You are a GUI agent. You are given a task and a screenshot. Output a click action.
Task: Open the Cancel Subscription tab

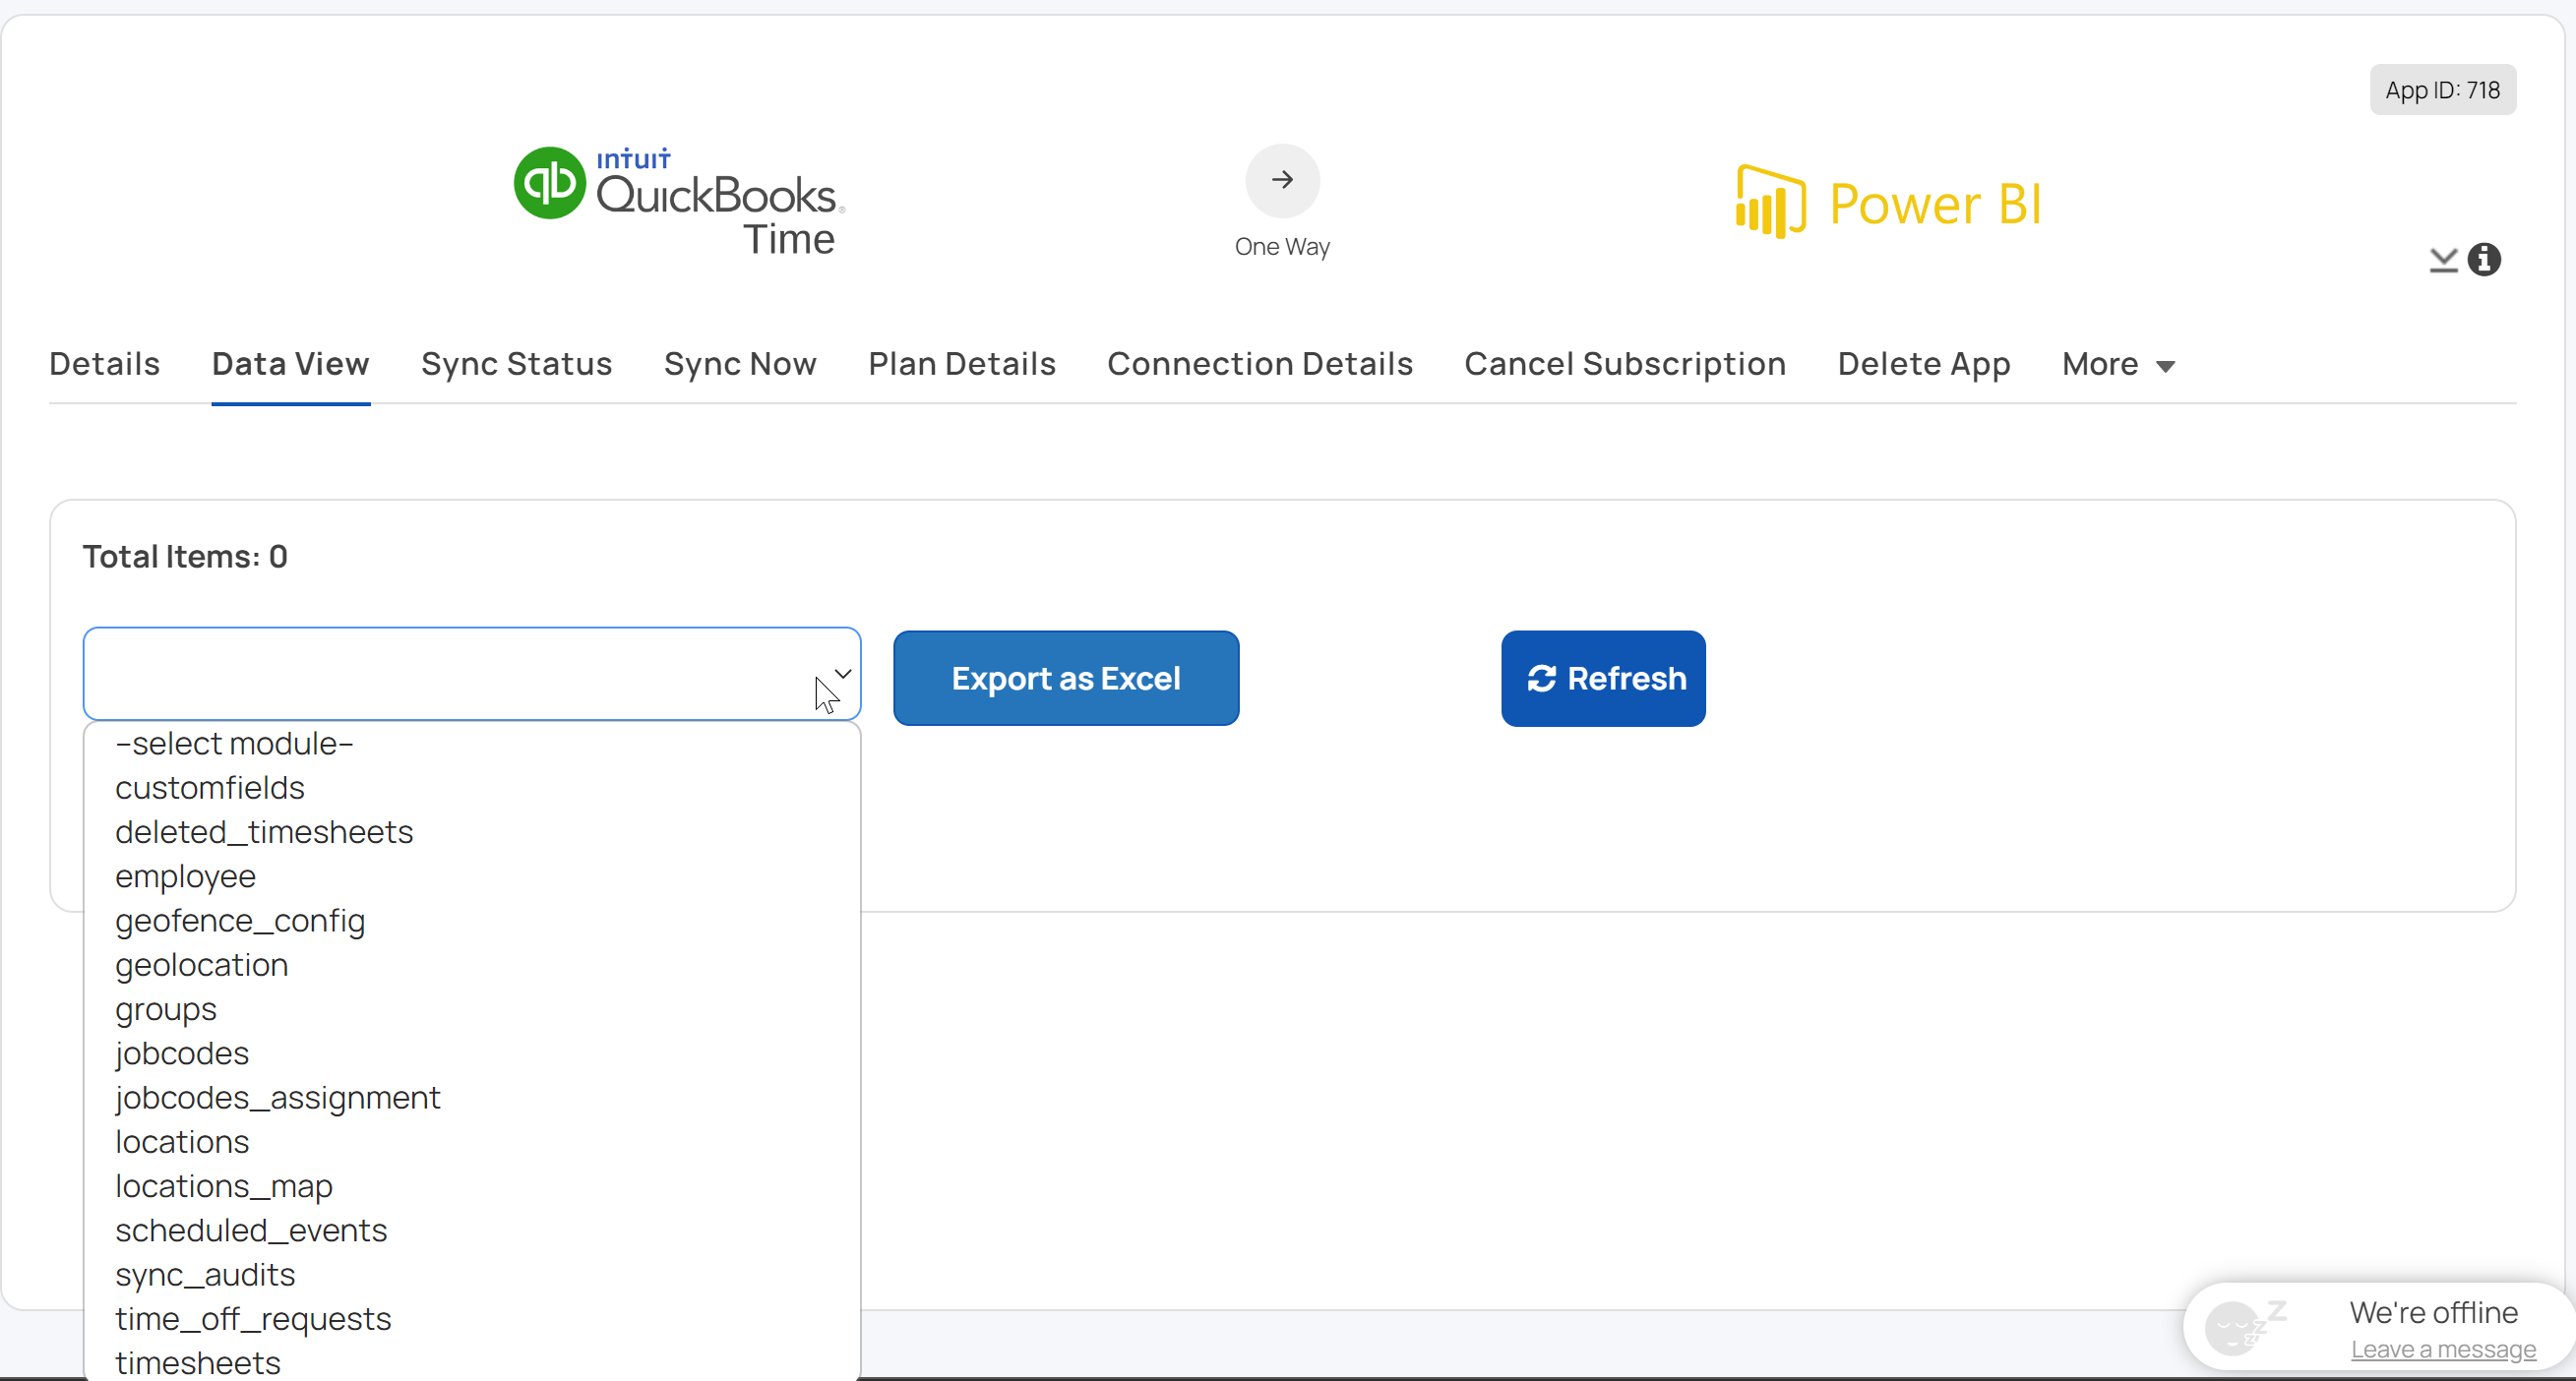1625,364
